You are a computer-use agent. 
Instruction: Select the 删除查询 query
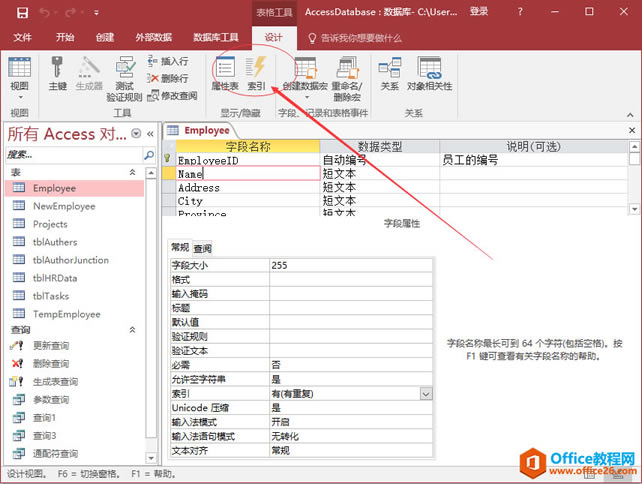pyautogui.click(x=75, y=364)
